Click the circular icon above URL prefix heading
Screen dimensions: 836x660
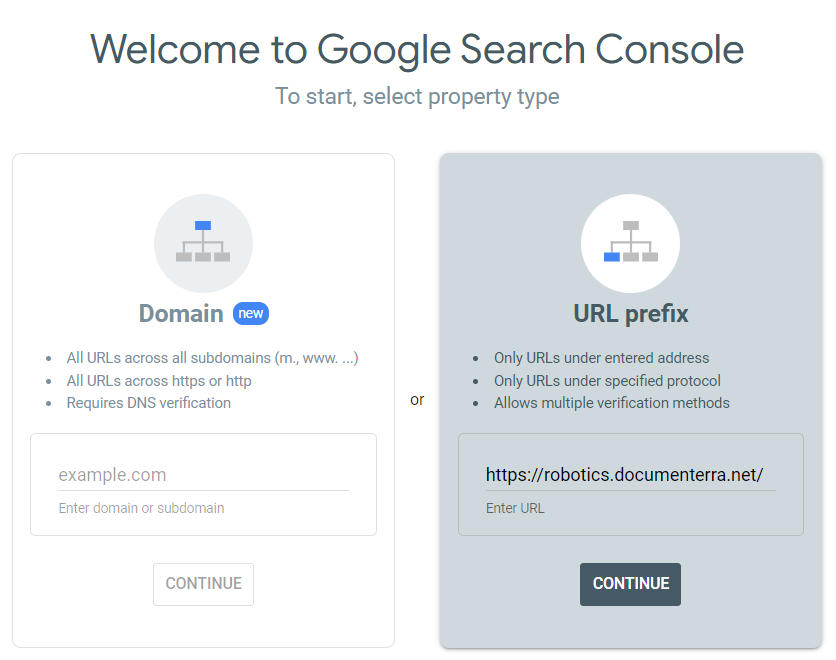click(630, 243)
